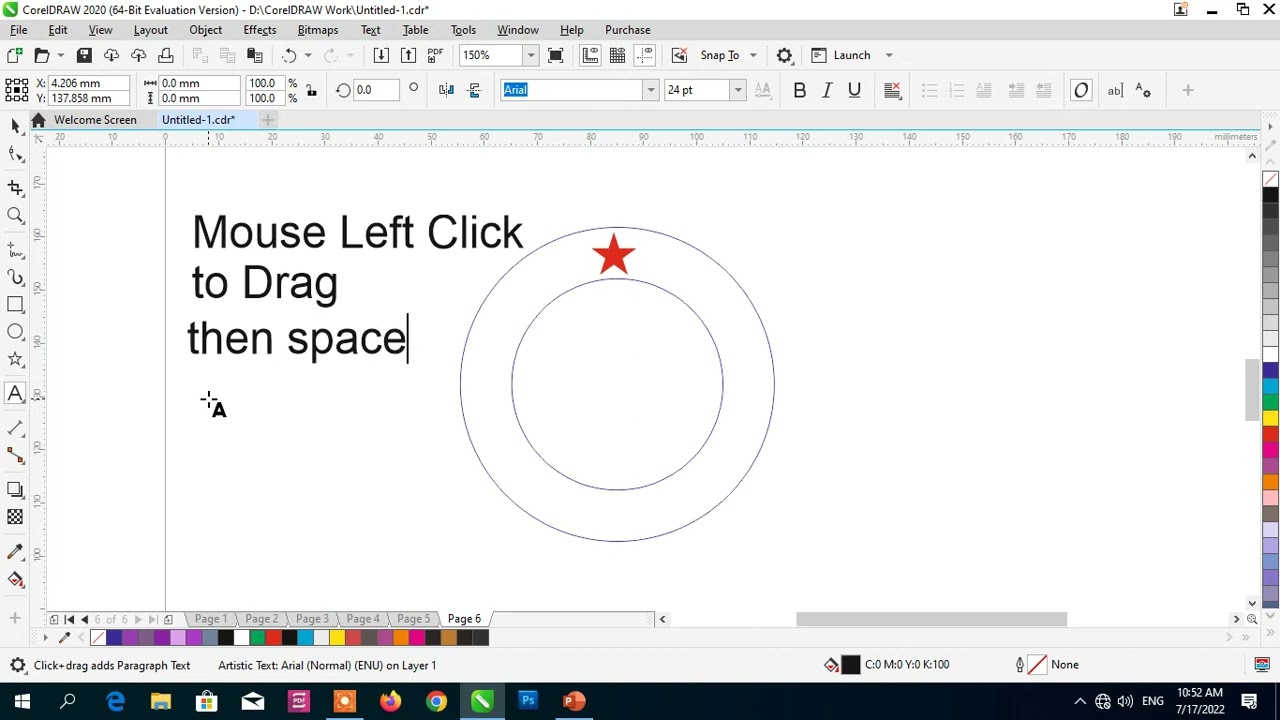Pick yellow swatch in document palette
1280x720 pixels.
point(336,637)
